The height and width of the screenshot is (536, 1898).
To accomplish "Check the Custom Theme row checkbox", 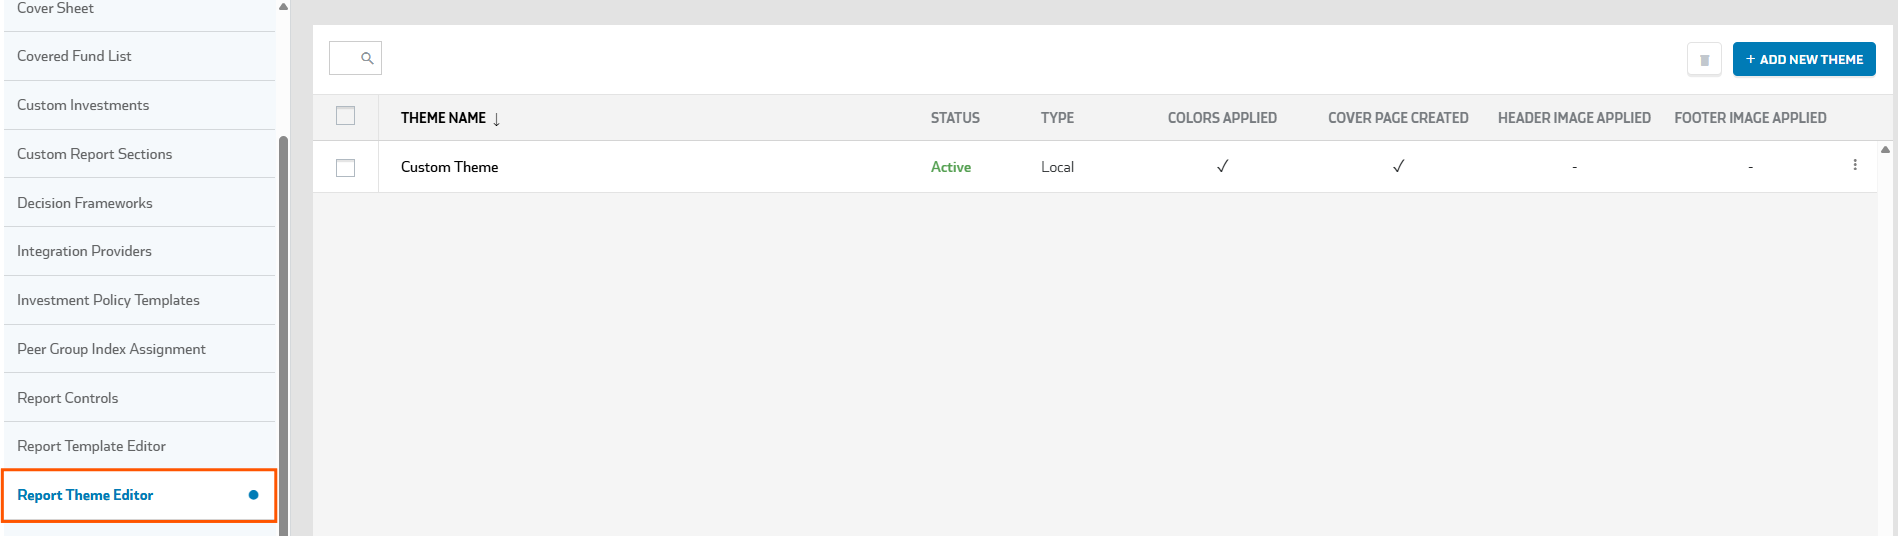I will pos(346,168).
